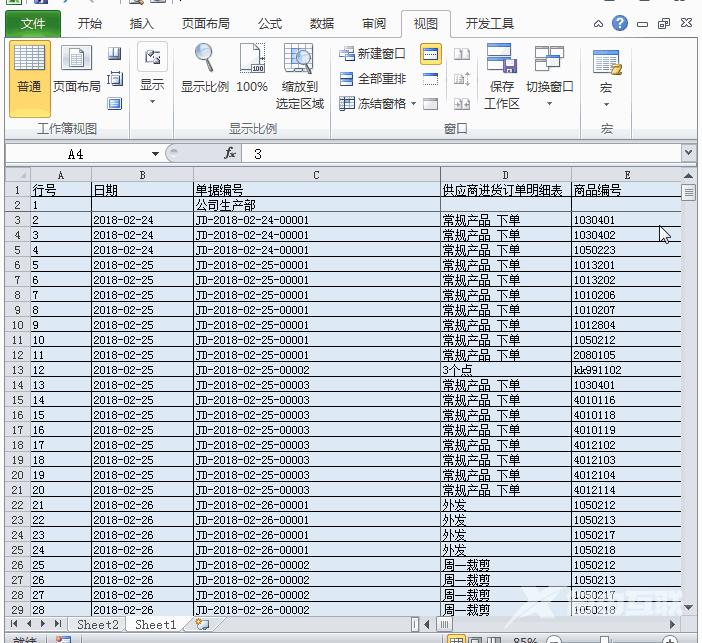Click 缩放到选定区域 zoom to selection
This screenshot has height=643, width=702.
click(299, 75)
